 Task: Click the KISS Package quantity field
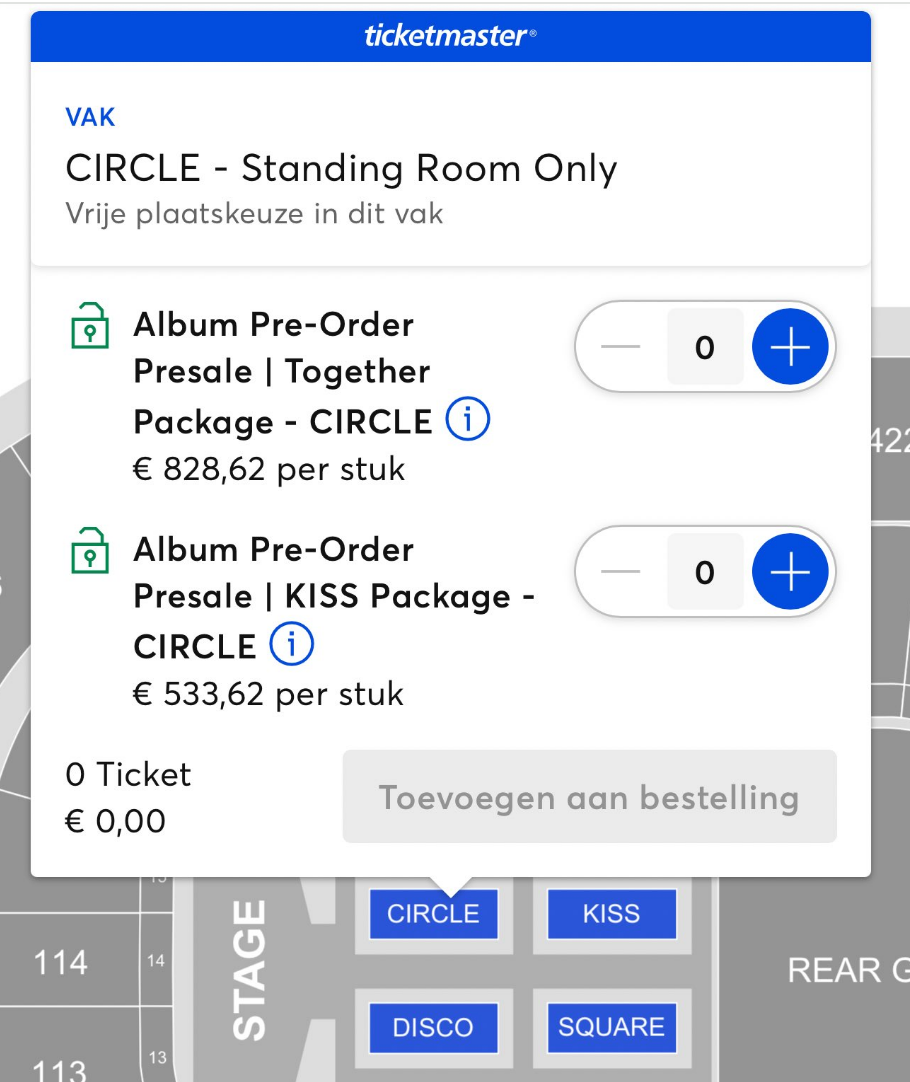coord(705,572)
